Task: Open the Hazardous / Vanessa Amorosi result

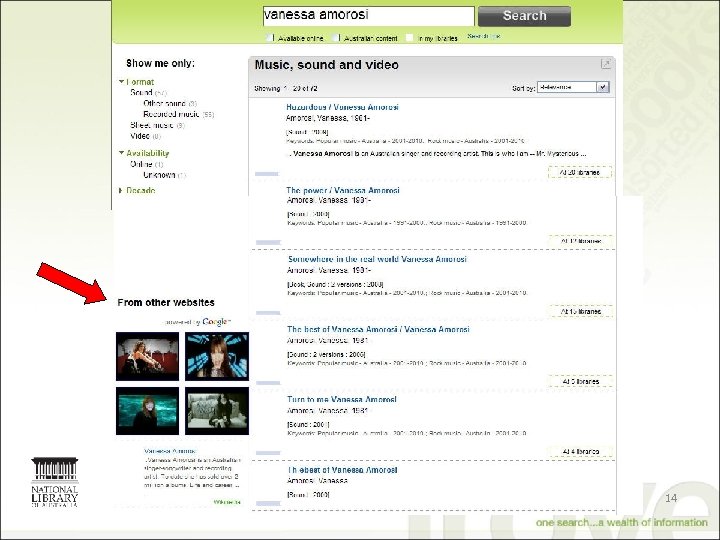Action: click(342, 107)
